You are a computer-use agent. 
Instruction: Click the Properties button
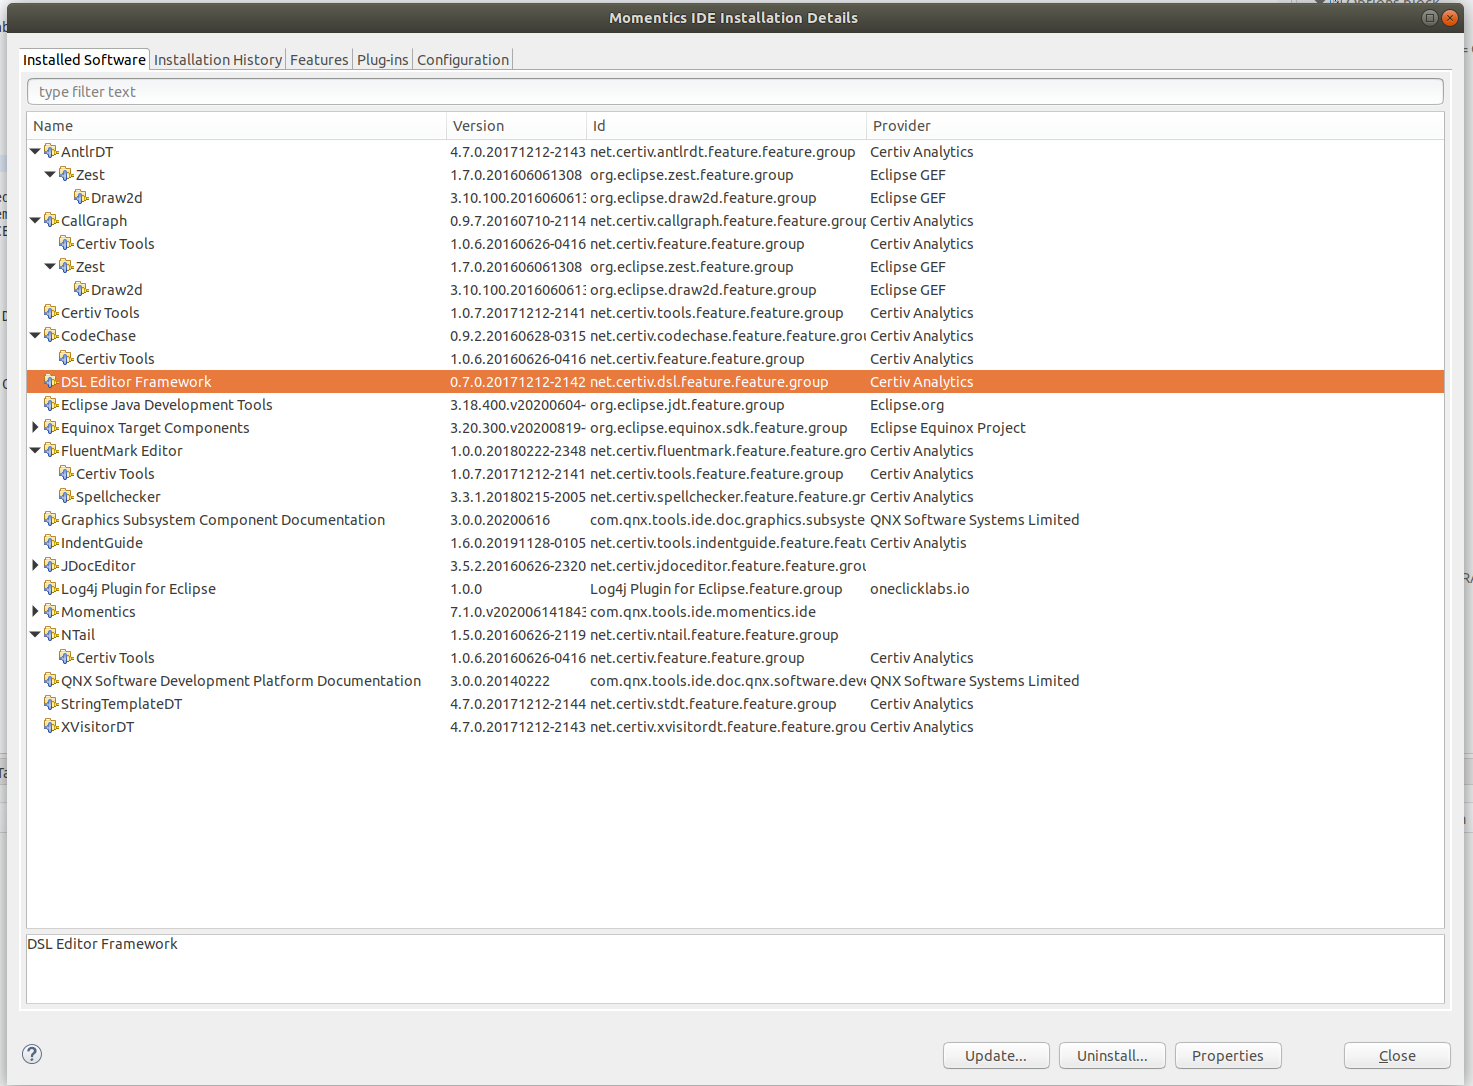click(1227, 1055)
